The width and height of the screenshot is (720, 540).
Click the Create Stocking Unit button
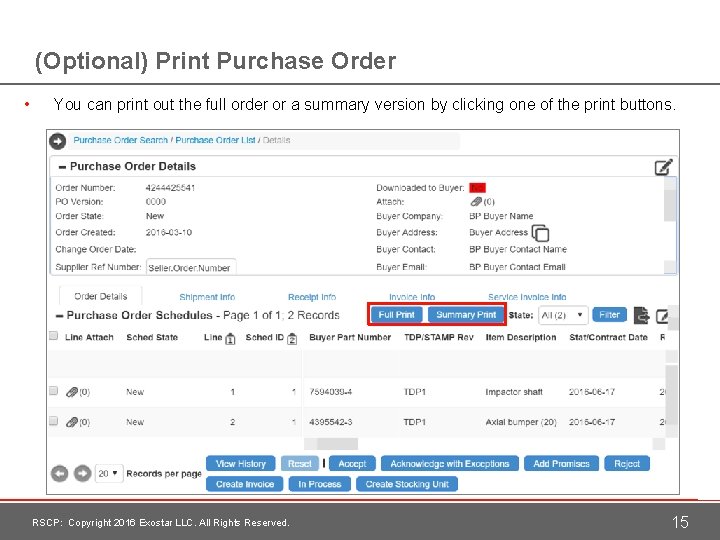tap(407, 484)
